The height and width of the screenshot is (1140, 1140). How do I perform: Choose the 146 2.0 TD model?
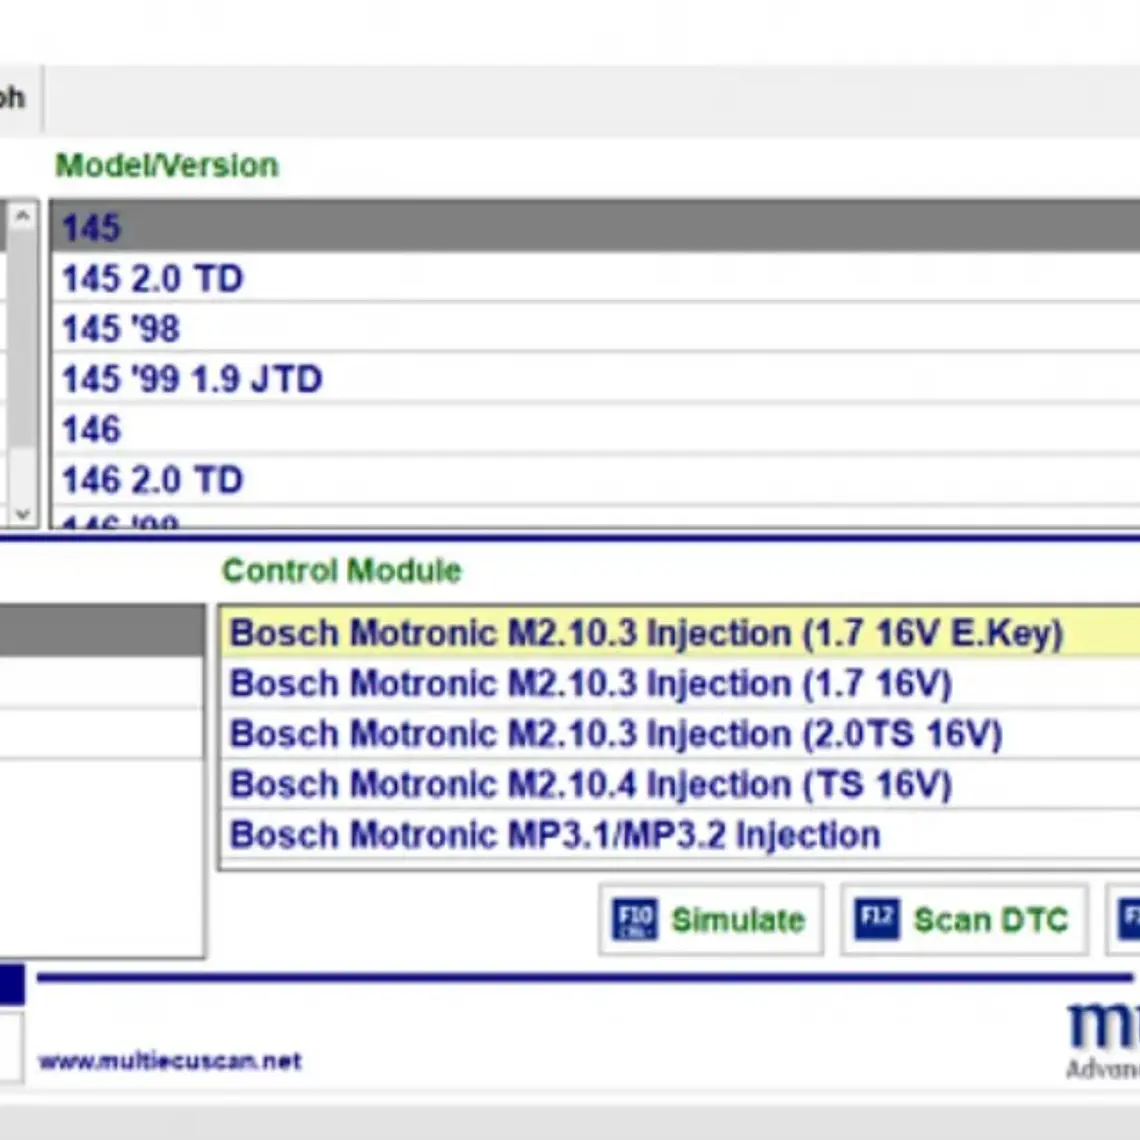pos(596,479)
